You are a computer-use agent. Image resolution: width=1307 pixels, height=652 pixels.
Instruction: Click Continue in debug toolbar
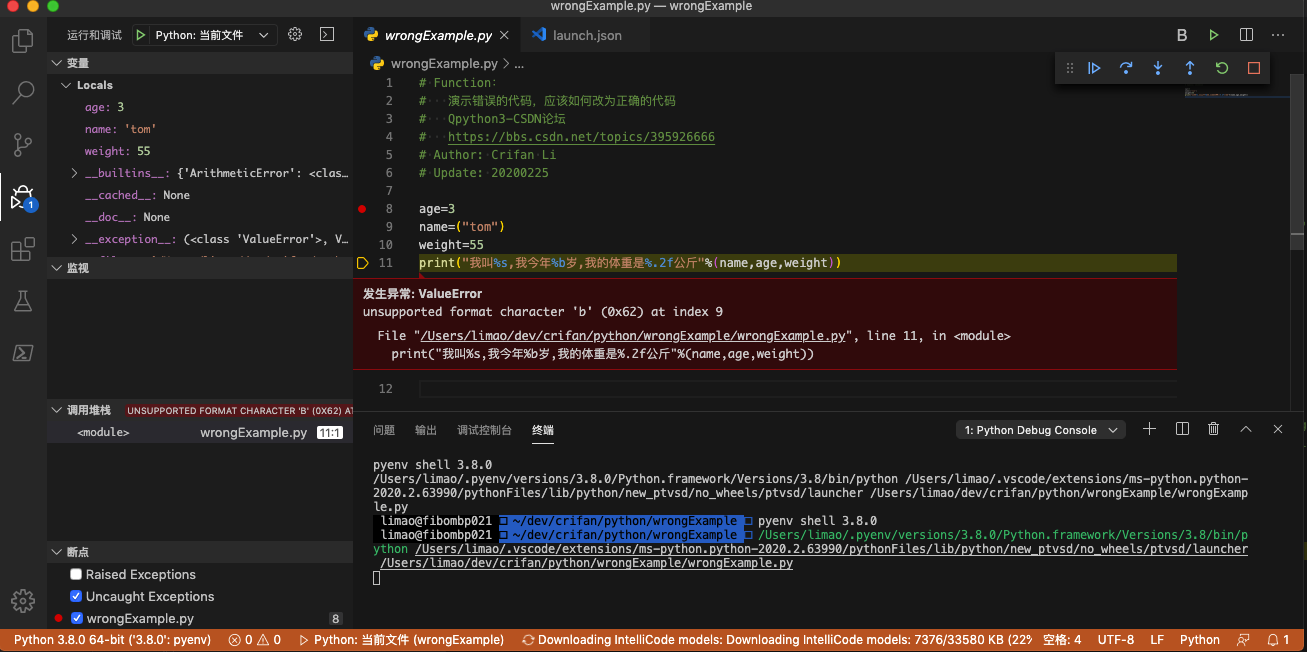[x=1094, y=68]
